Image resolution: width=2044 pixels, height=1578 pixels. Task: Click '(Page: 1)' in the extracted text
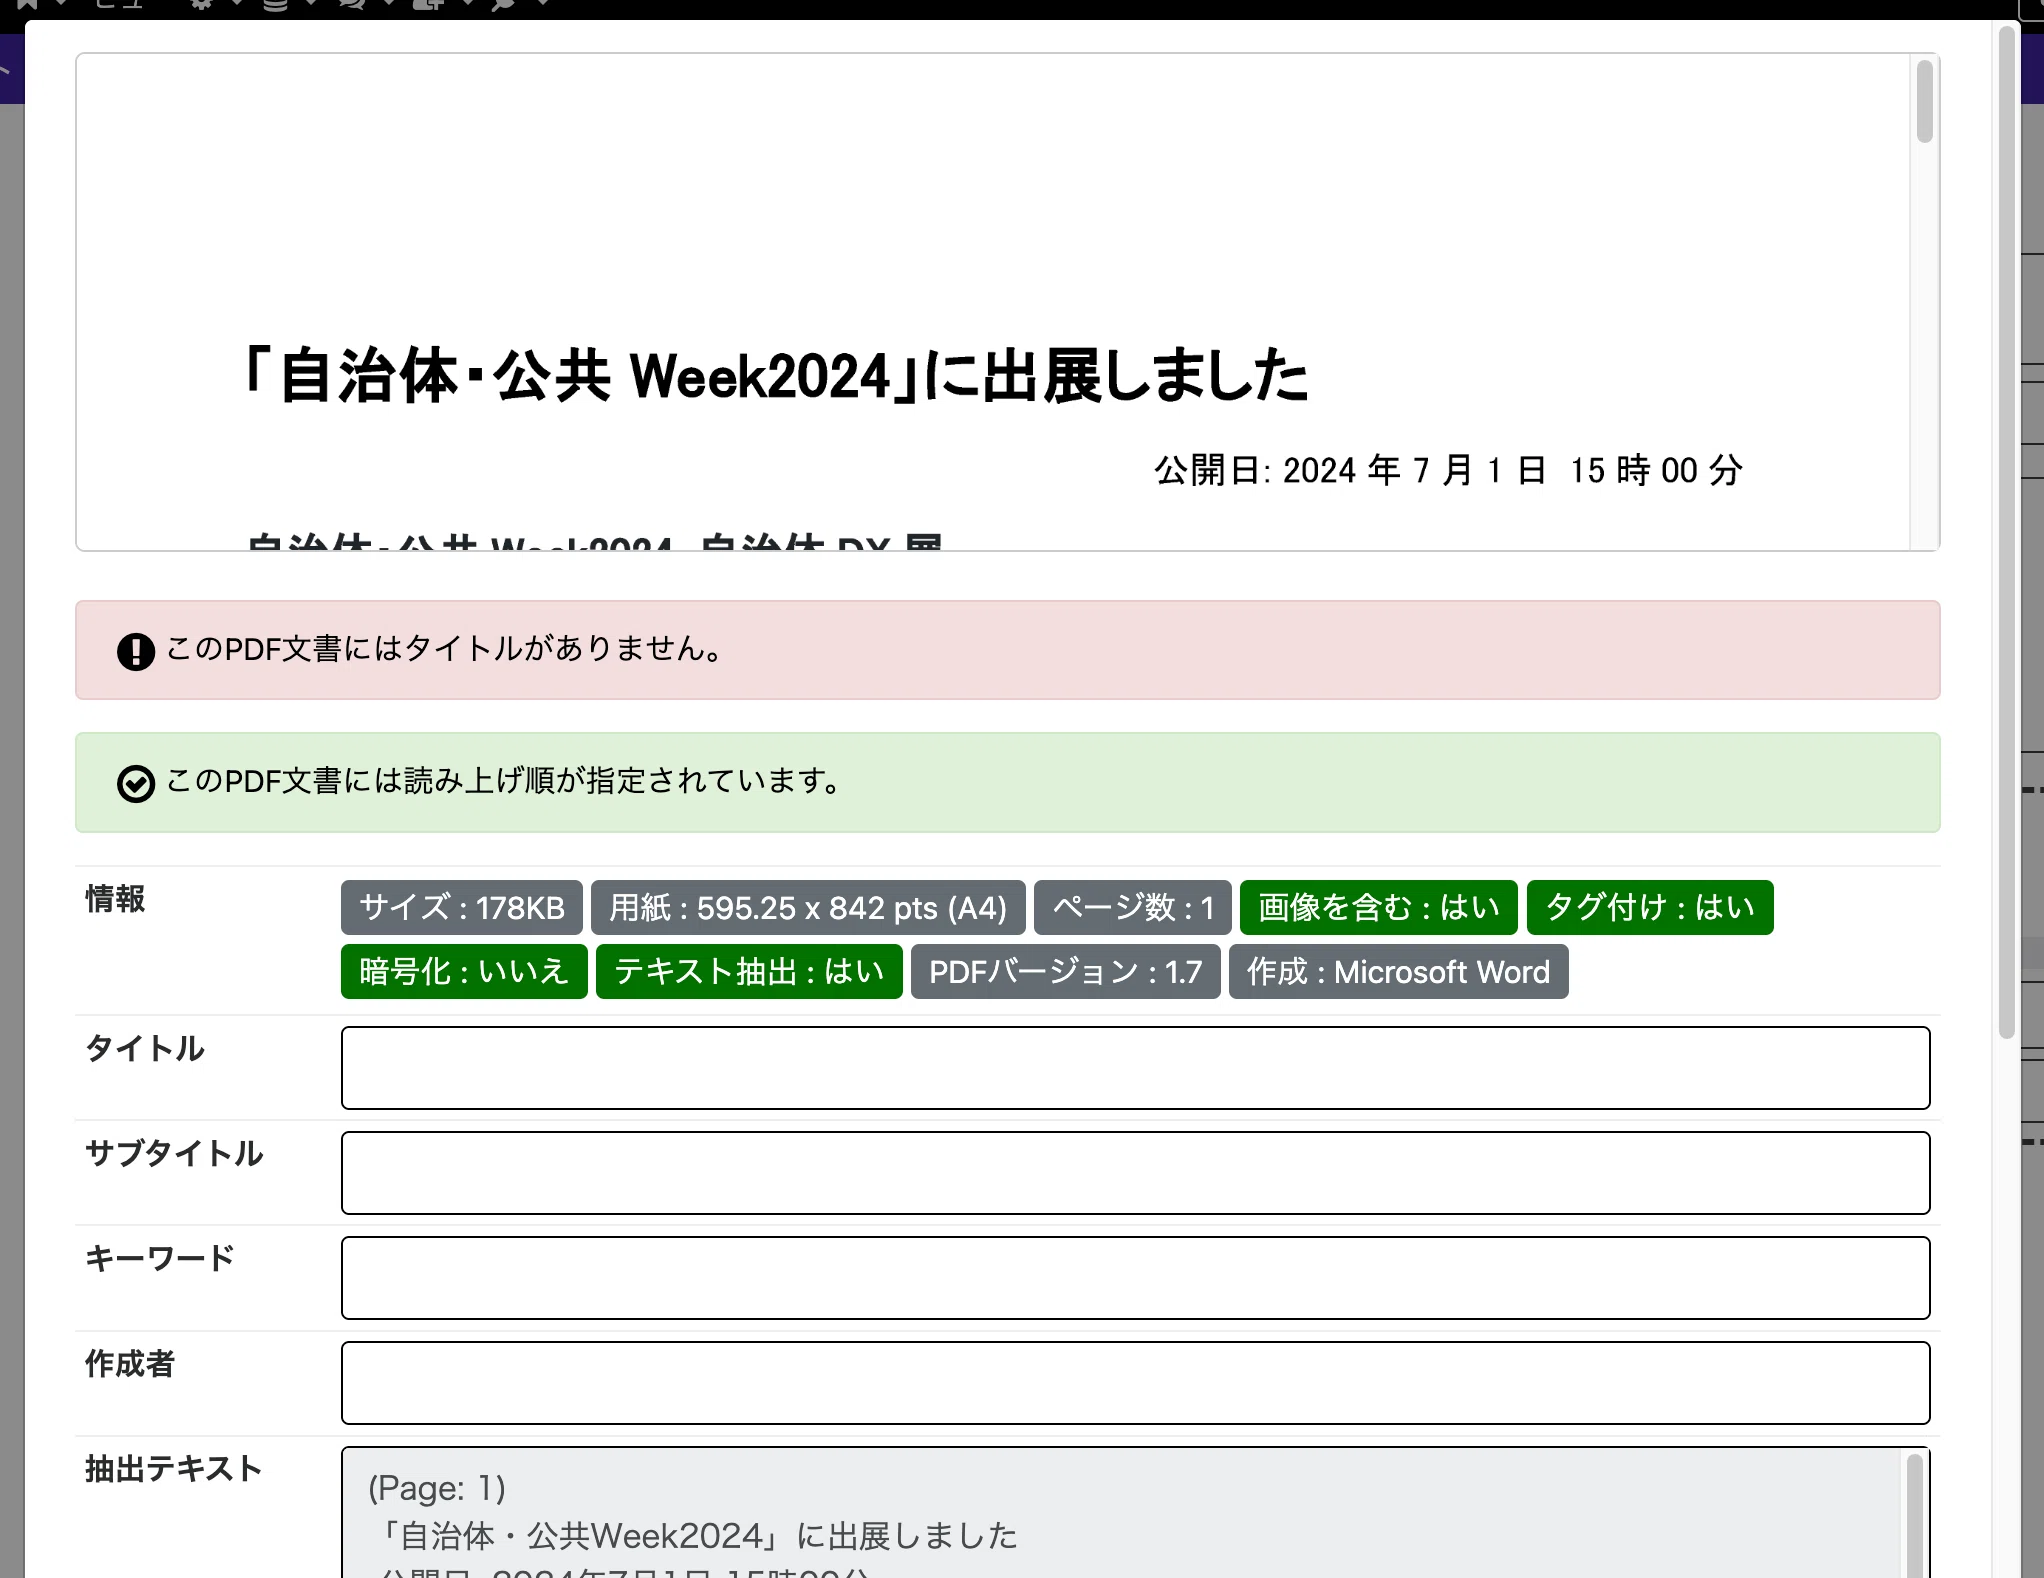click(437, 1489)
